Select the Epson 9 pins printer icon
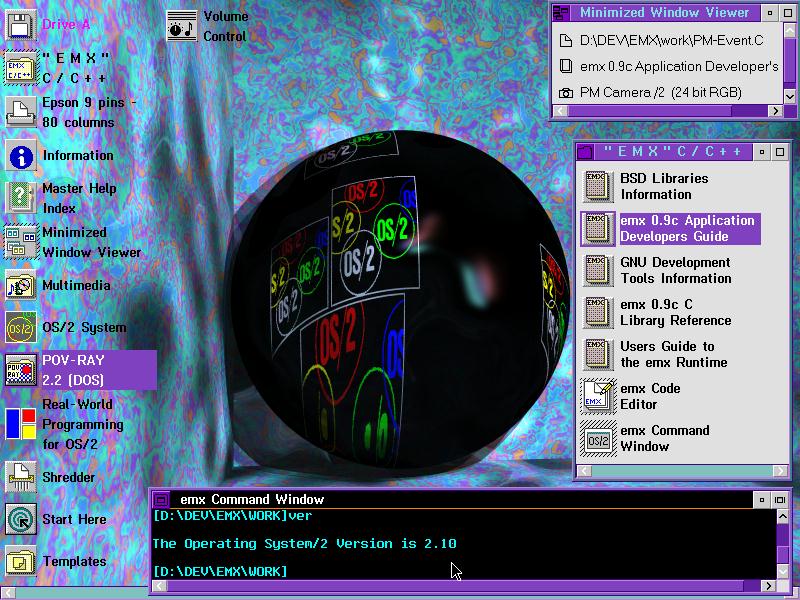800x600 pixels. [21, 112]
